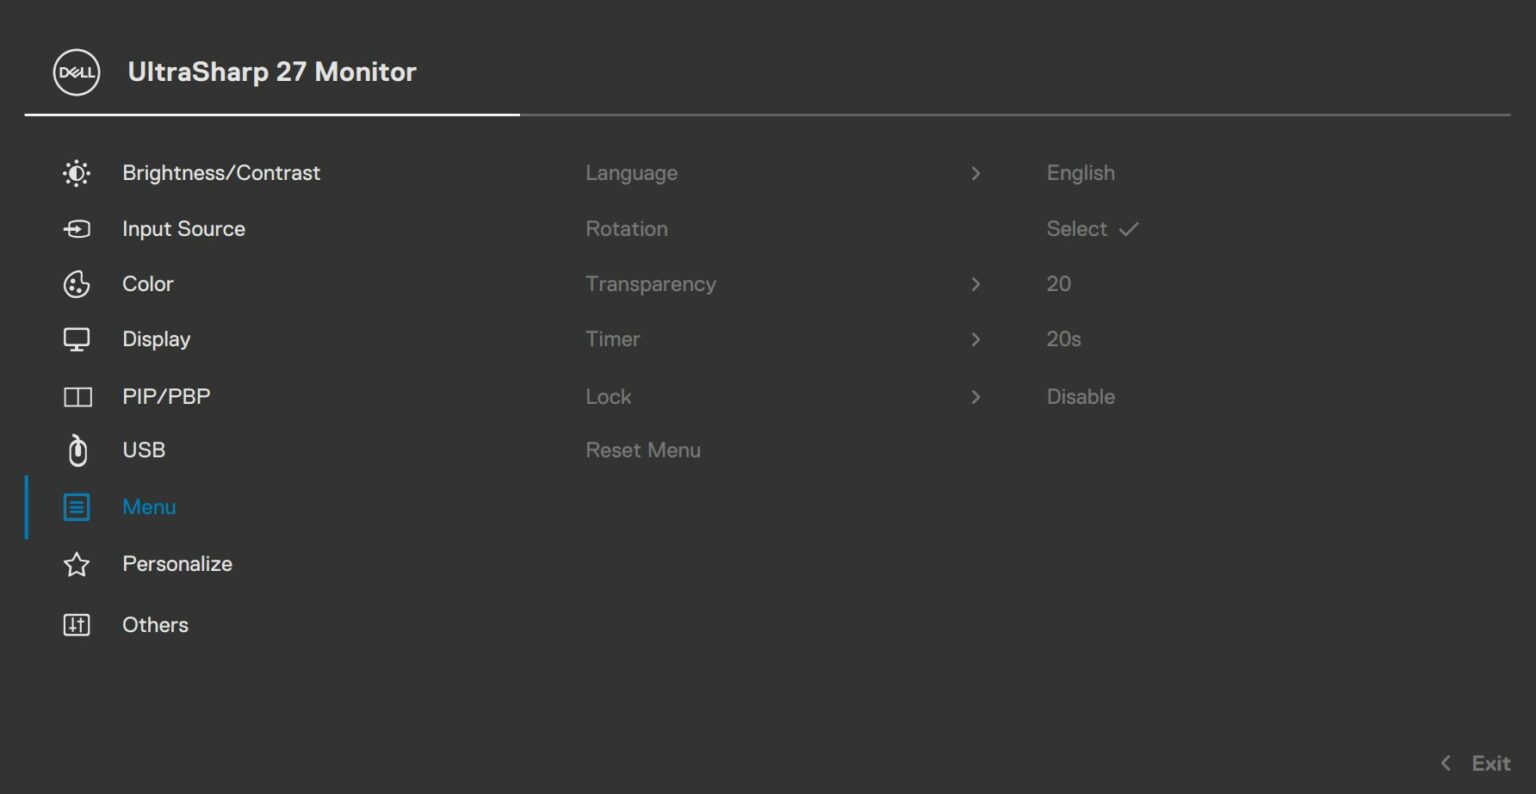Select the Input Source arrow icon
Viewport: 1536px width, 794px height.
(x=76, y=229)
